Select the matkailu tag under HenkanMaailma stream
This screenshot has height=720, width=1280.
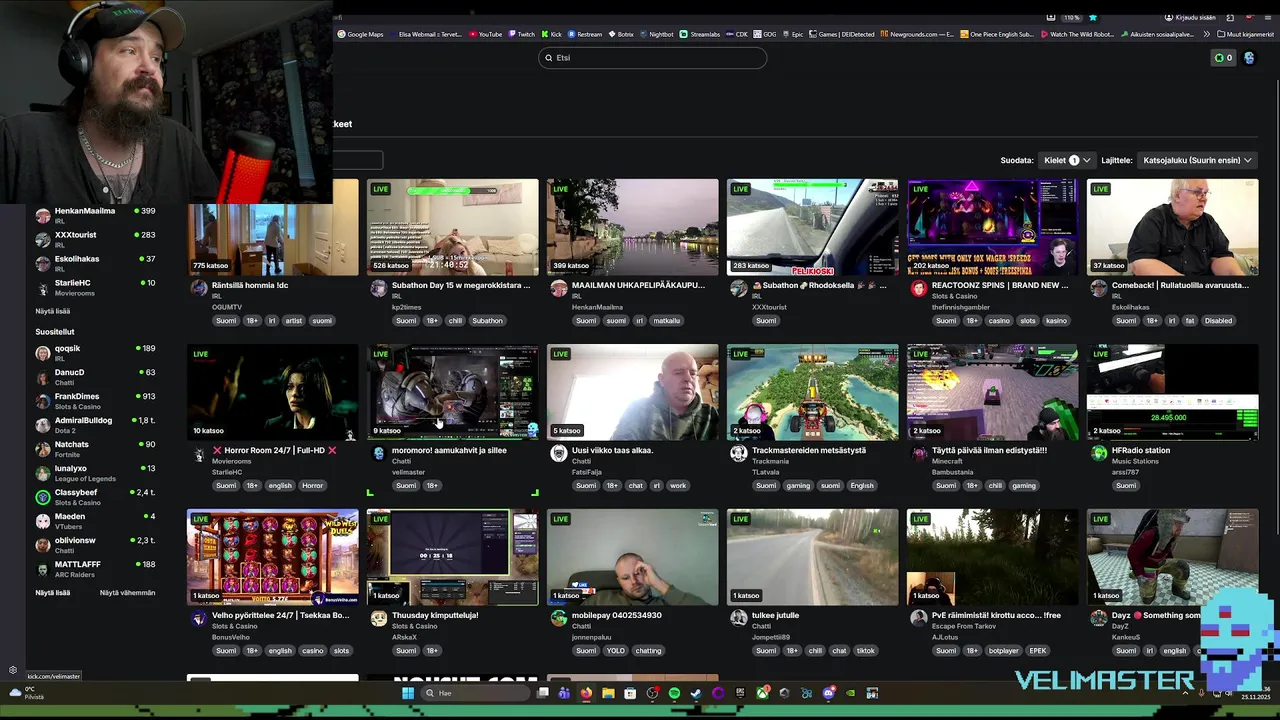(x=667, y=321)
